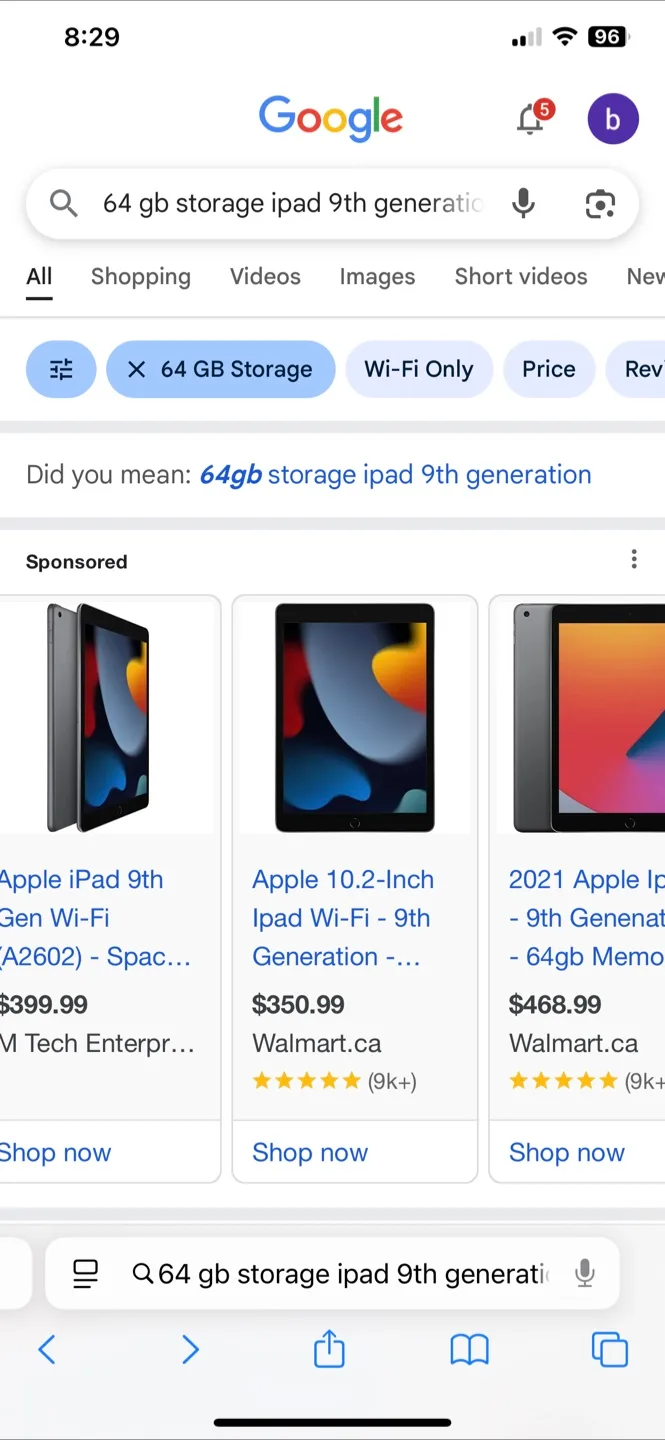
Task: Open Safari bookmarks book icon
Action: click(469, 1351)
